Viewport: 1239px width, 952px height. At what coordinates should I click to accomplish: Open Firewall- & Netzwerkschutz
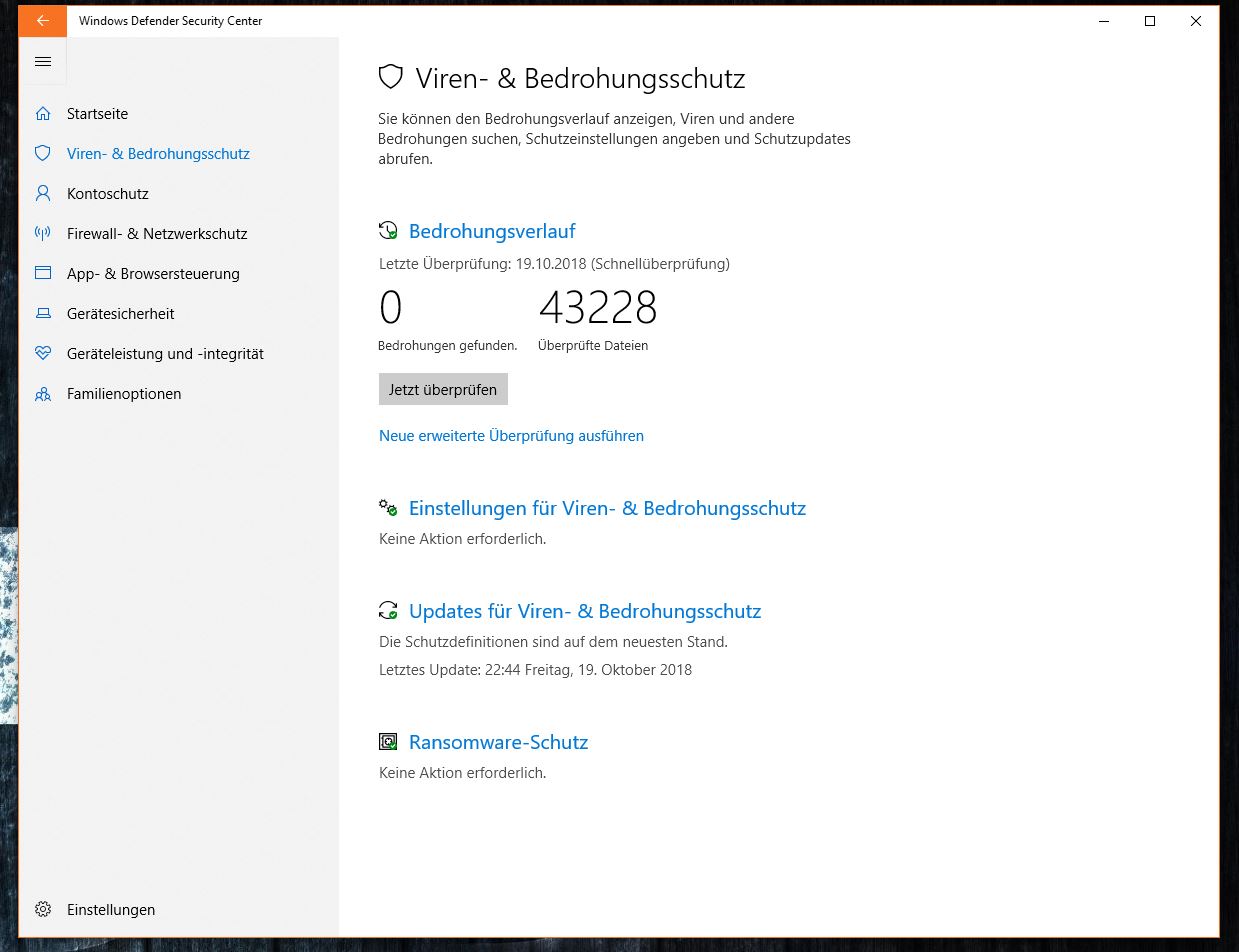(x=157, y=234)
